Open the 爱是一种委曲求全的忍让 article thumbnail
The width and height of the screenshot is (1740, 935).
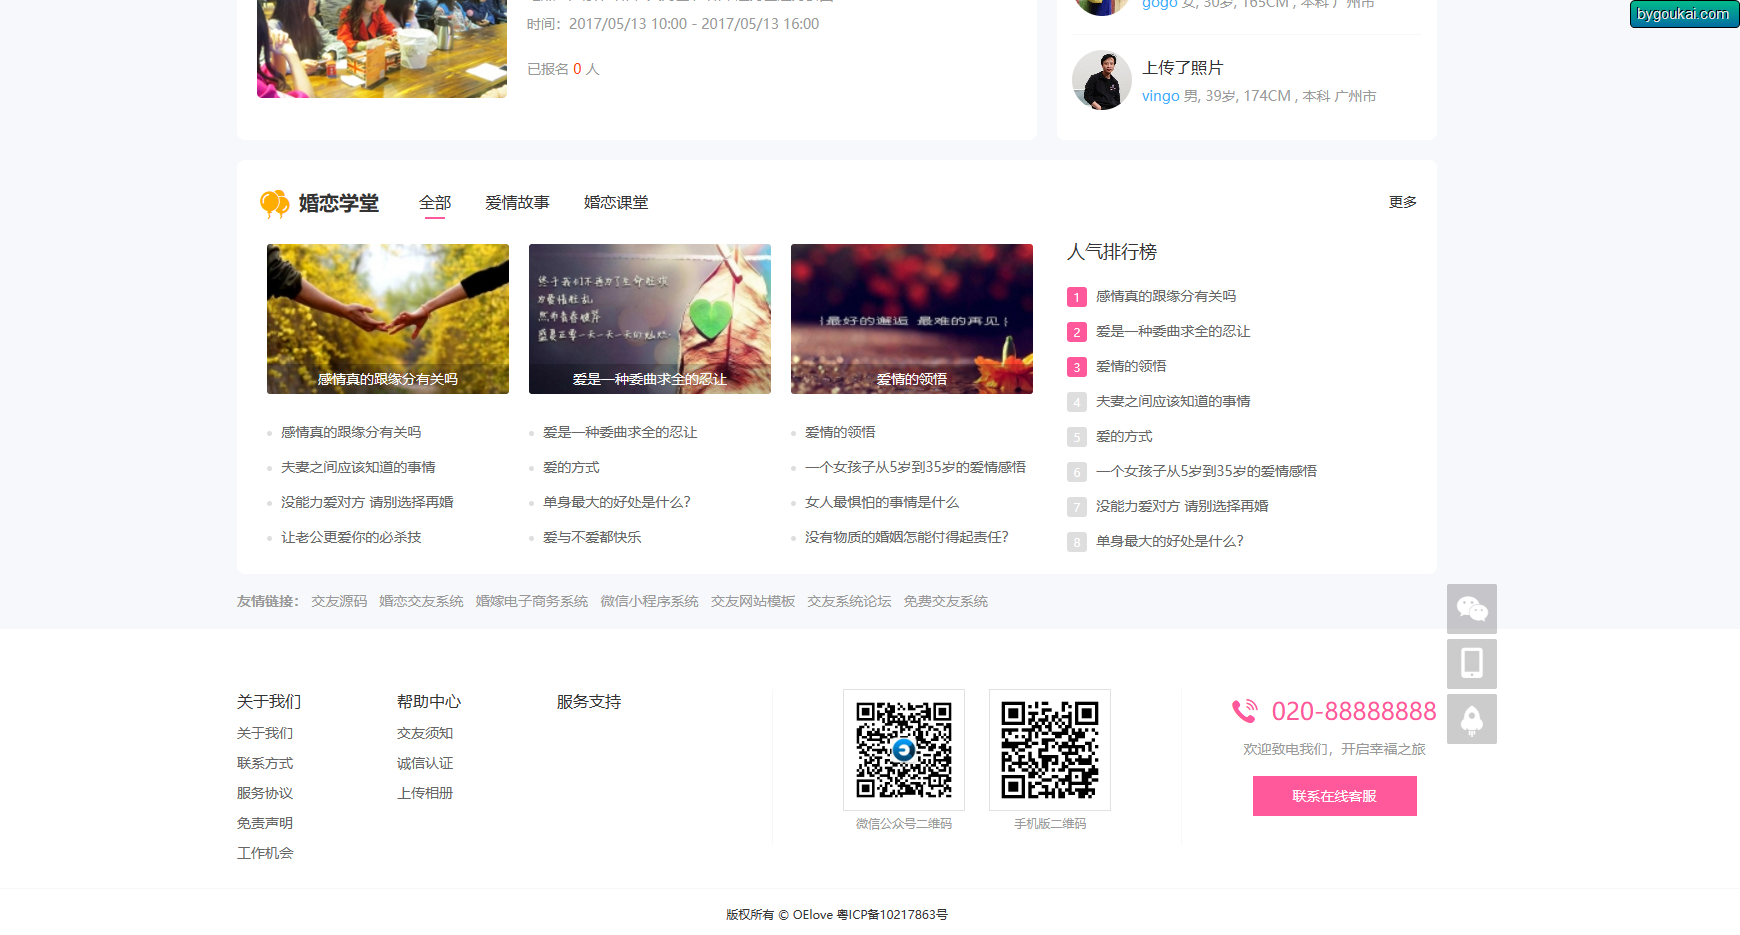pos(650,319)
